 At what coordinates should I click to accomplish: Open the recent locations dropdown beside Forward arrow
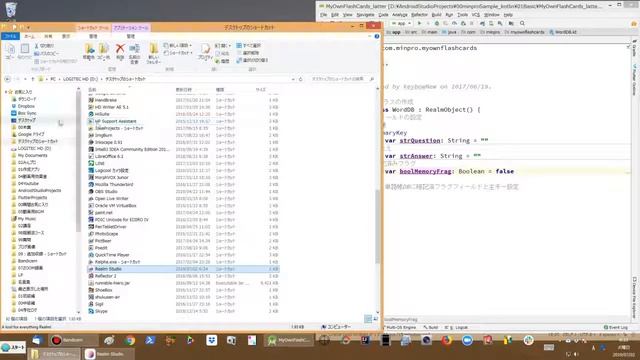pos(25,79)
